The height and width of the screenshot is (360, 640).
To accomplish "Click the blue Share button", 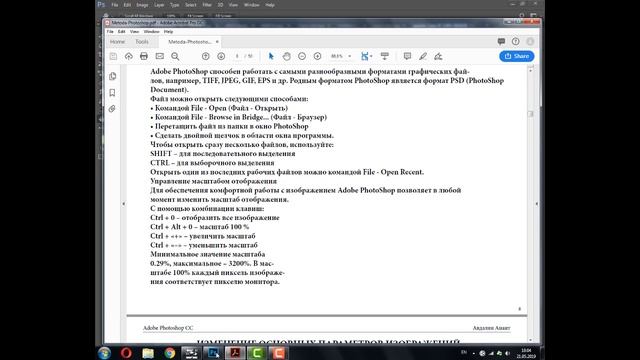I will point(516,56).
